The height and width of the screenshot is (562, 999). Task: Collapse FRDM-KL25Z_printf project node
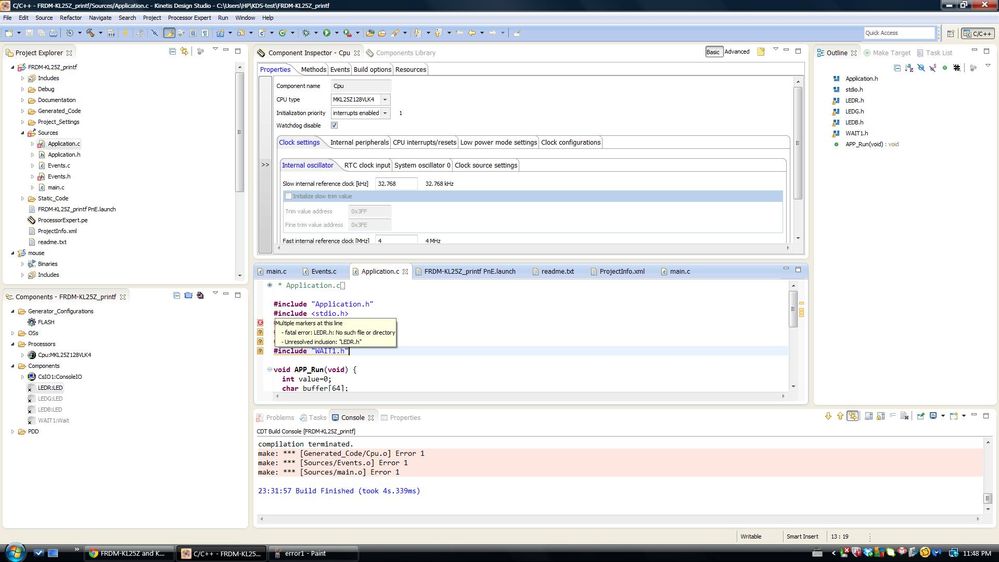13,67
